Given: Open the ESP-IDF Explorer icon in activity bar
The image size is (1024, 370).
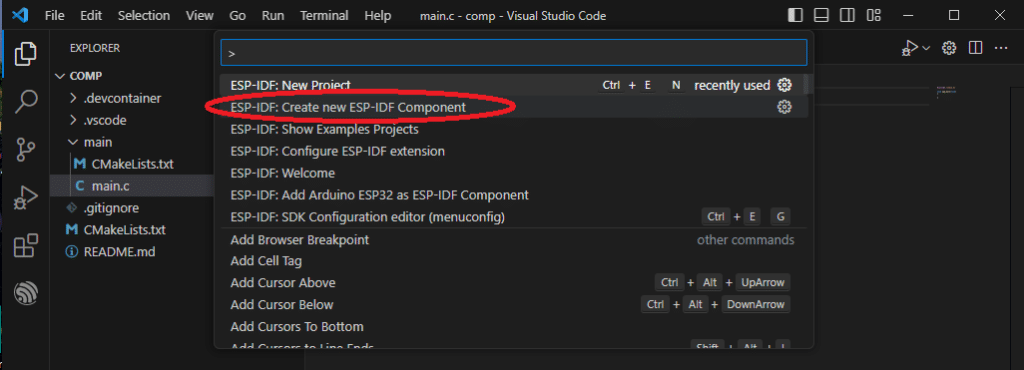Looking at the screenshot, I should coord(26,293).
